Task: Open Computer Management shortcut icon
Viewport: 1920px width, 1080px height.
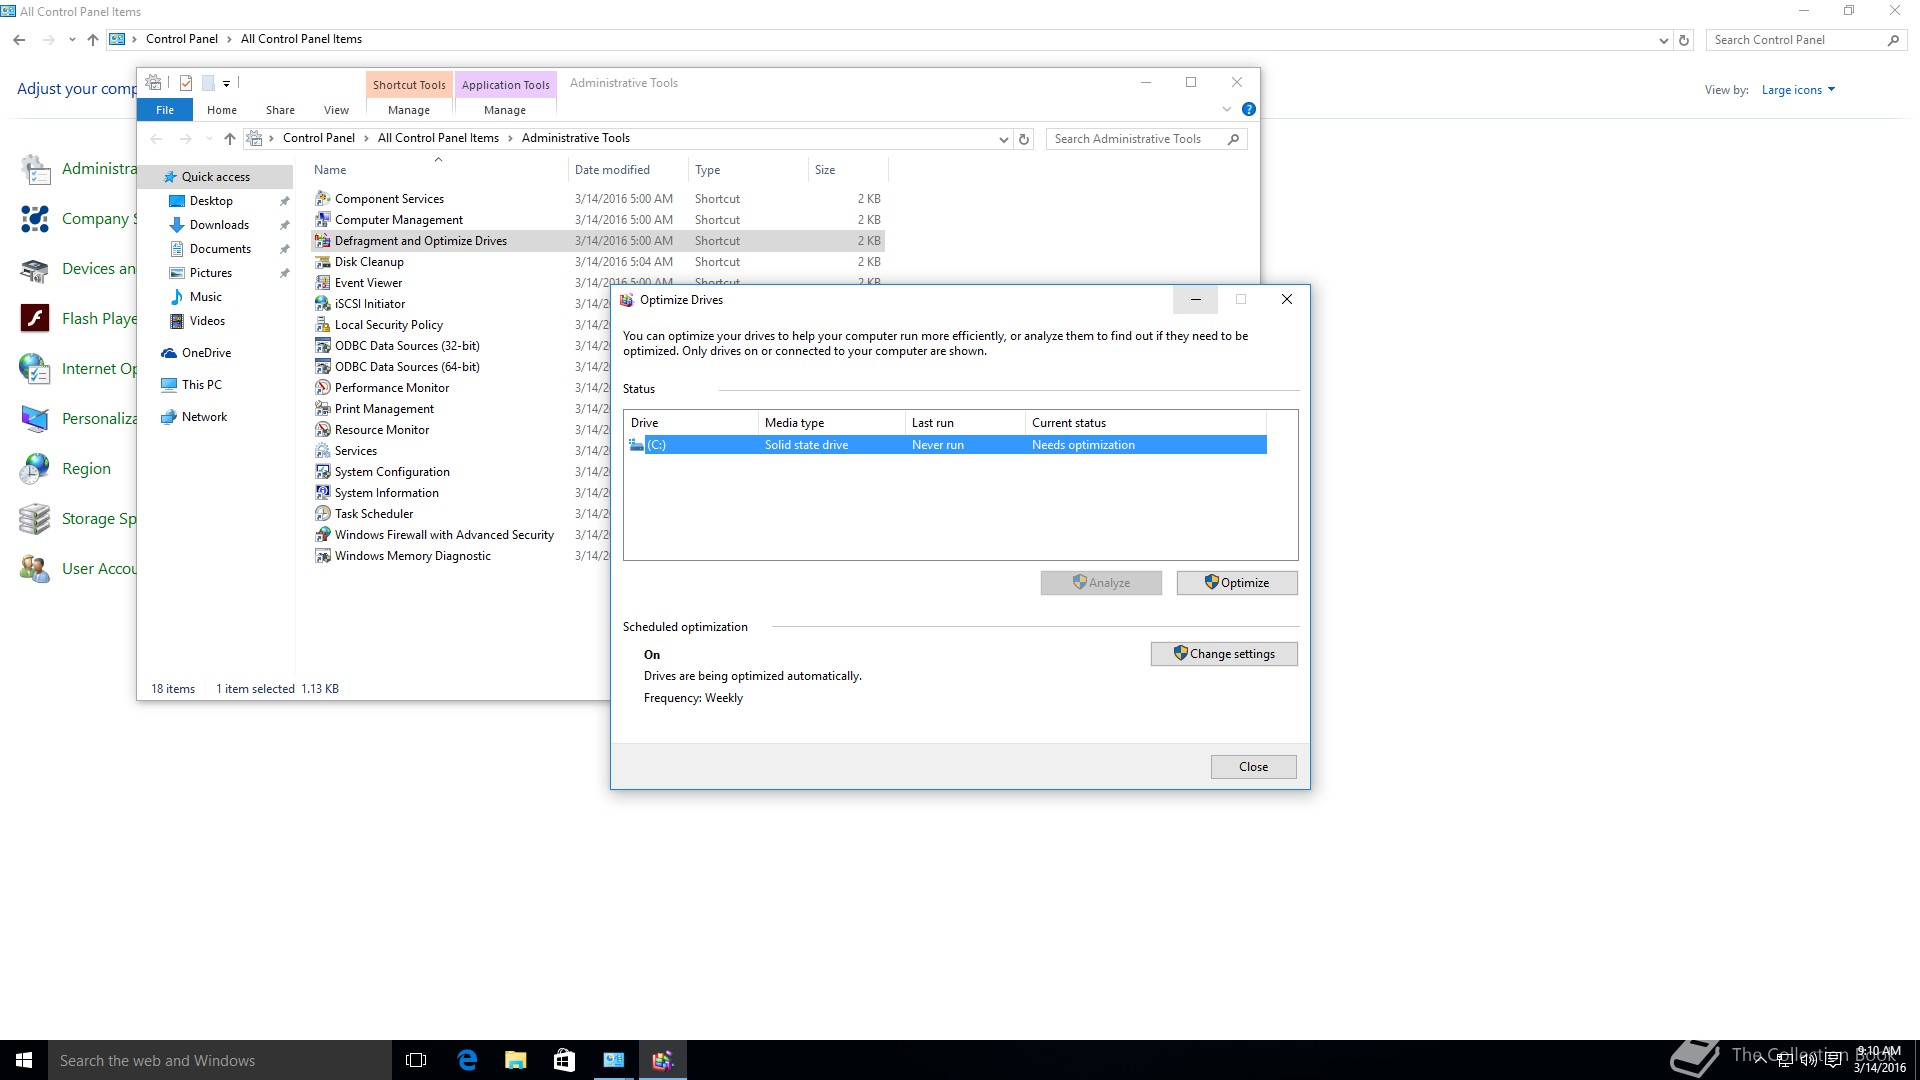Action: click(x=322, y=220)
